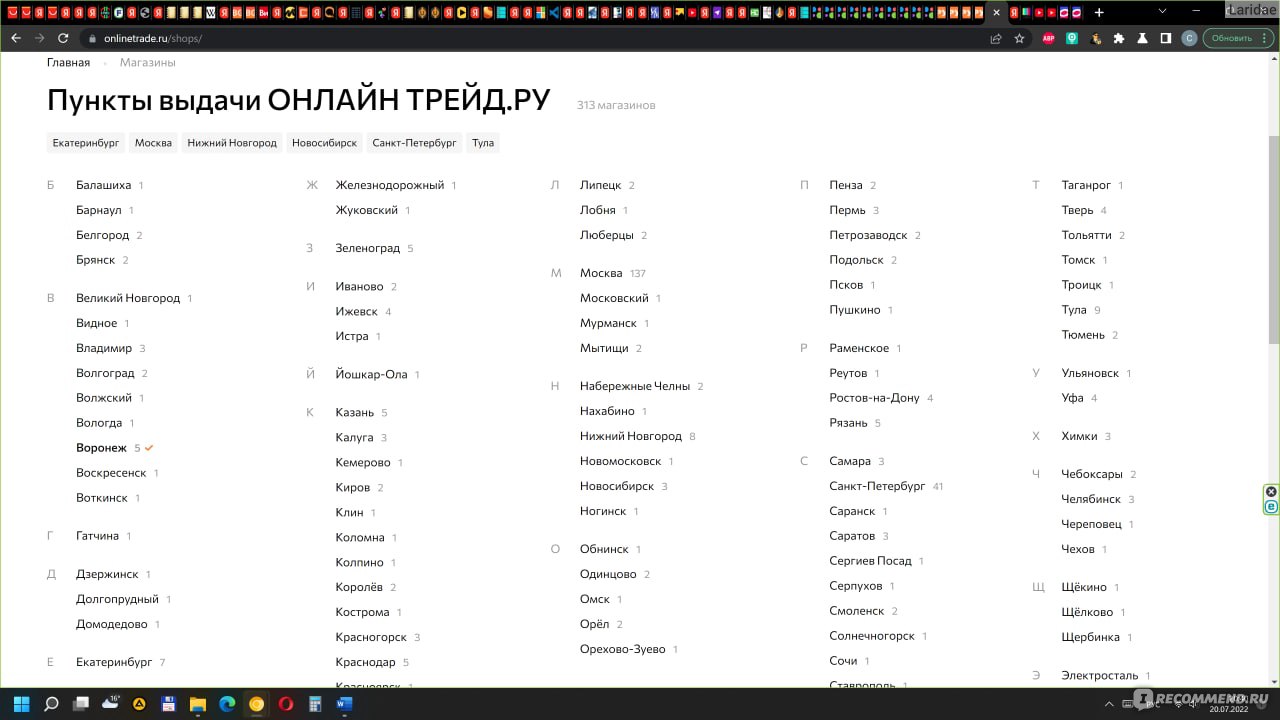1280x720 pixels.
Task: Open the profile avatar labeled C
Action: 1189,38
